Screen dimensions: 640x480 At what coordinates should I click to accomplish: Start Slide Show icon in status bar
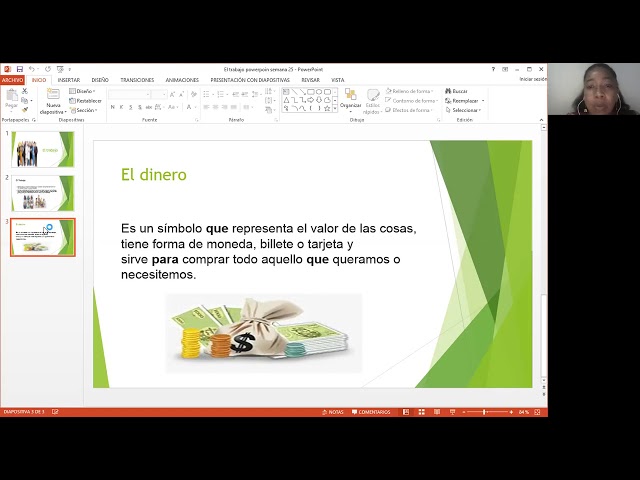click(x=452, y=412)
